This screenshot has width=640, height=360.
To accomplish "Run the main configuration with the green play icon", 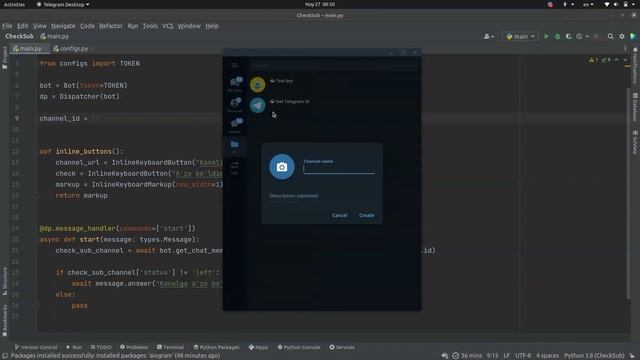I will coord(546,36).
